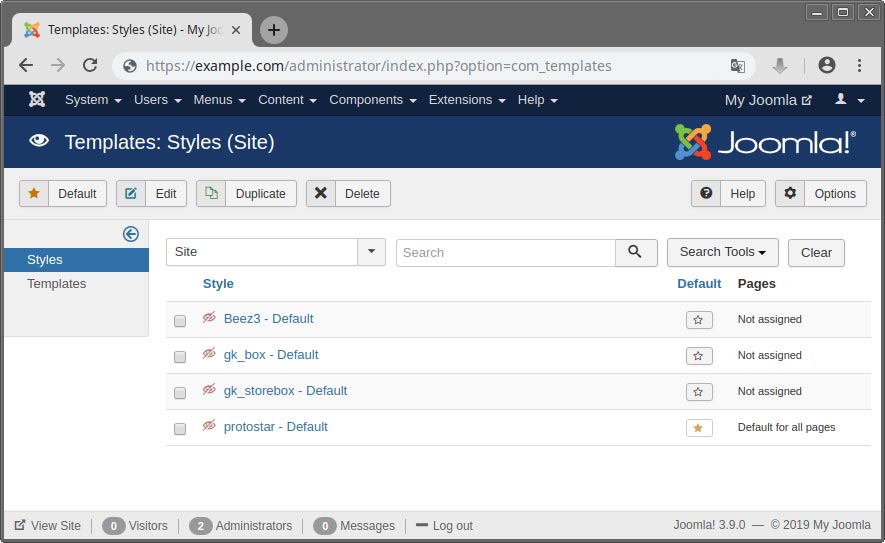Open the gk_storebox - Default style link
This screenshot has width=885, height=543.
(x=286, y=391)
